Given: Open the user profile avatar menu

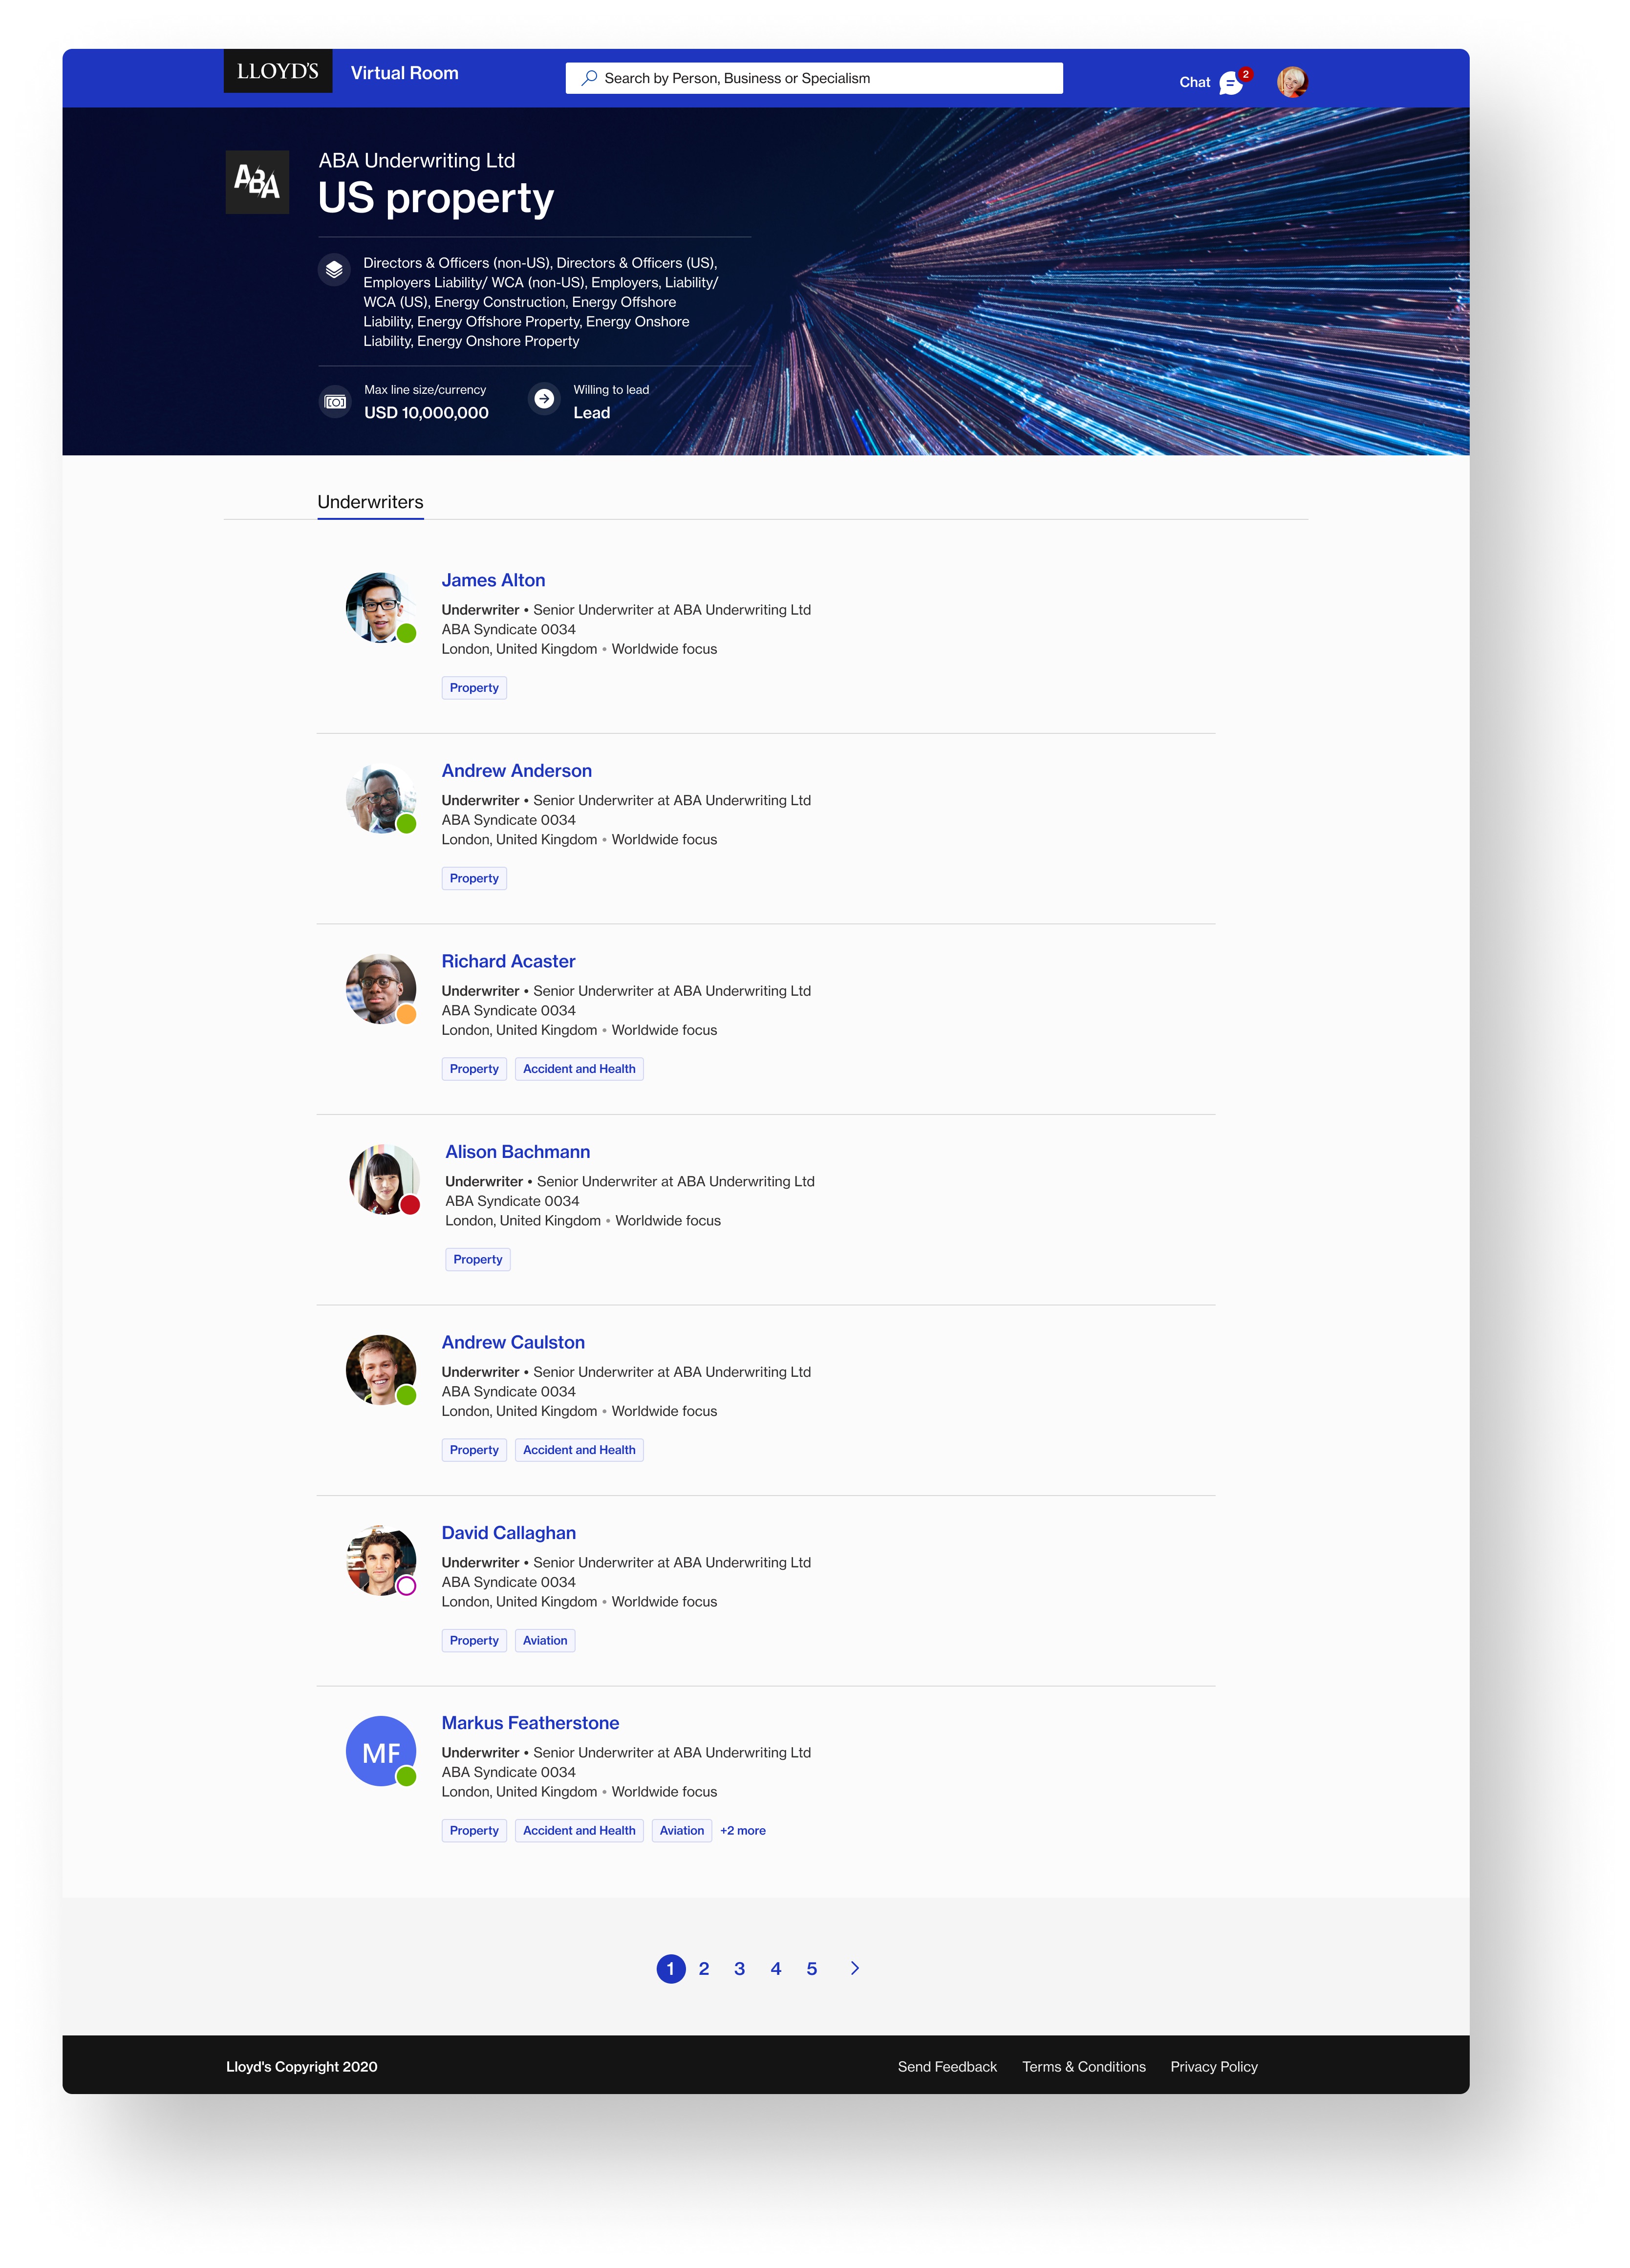Looking at the screenshot, I should 1292,81.
